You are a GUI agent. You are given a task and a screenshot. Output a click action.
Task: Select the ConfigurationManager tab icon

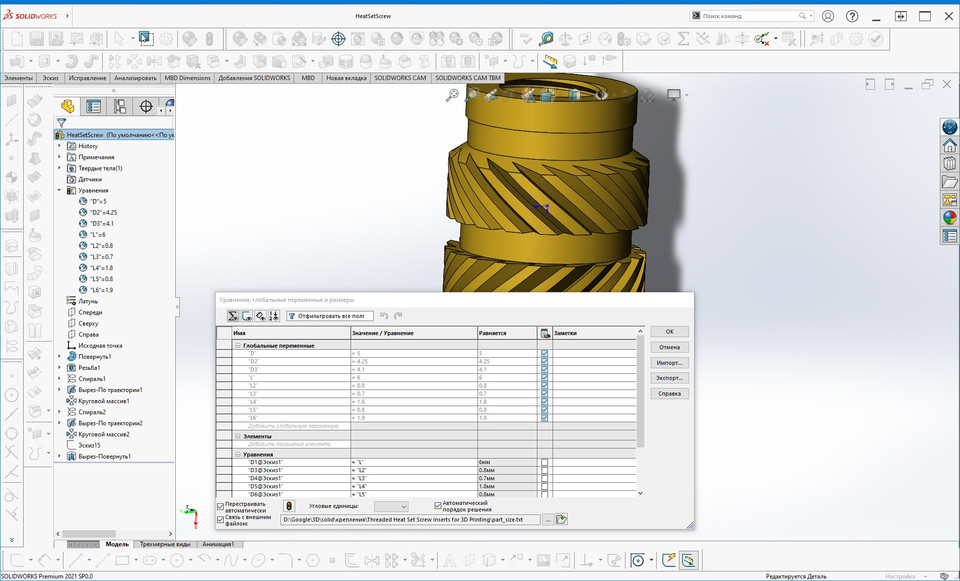[120, 106]
